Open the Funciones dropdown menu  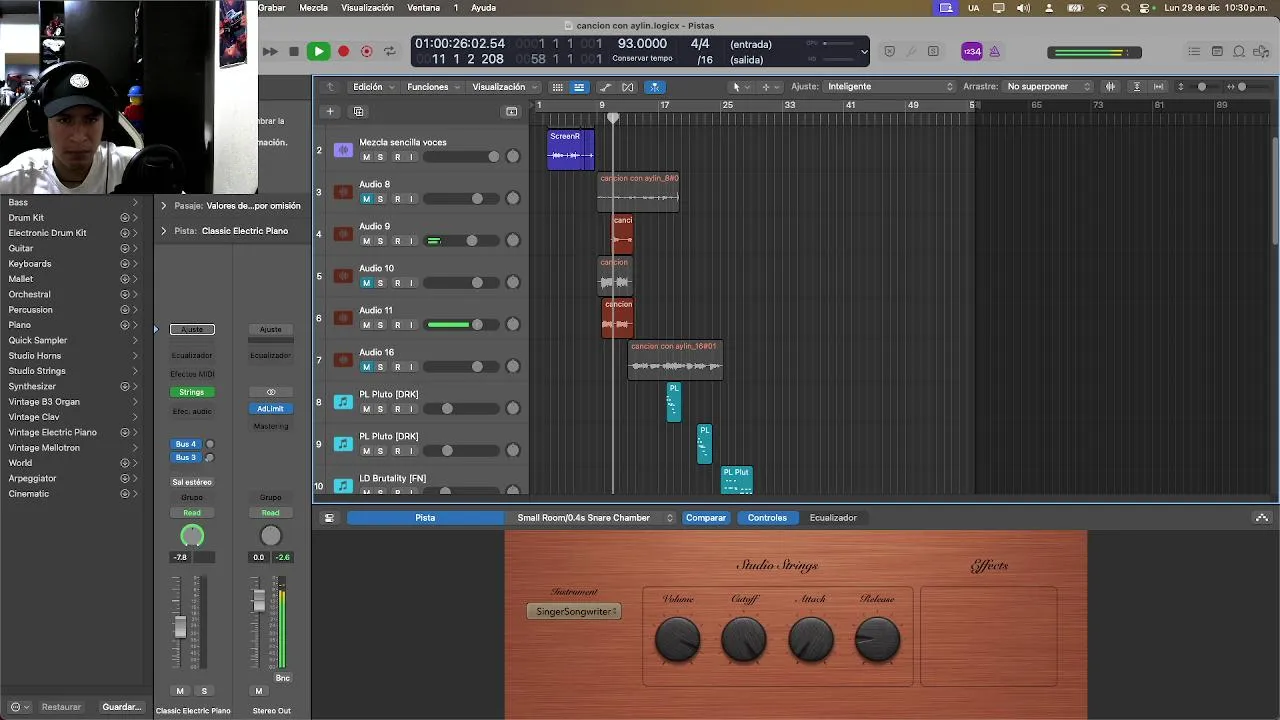click(x=433, y=87)
